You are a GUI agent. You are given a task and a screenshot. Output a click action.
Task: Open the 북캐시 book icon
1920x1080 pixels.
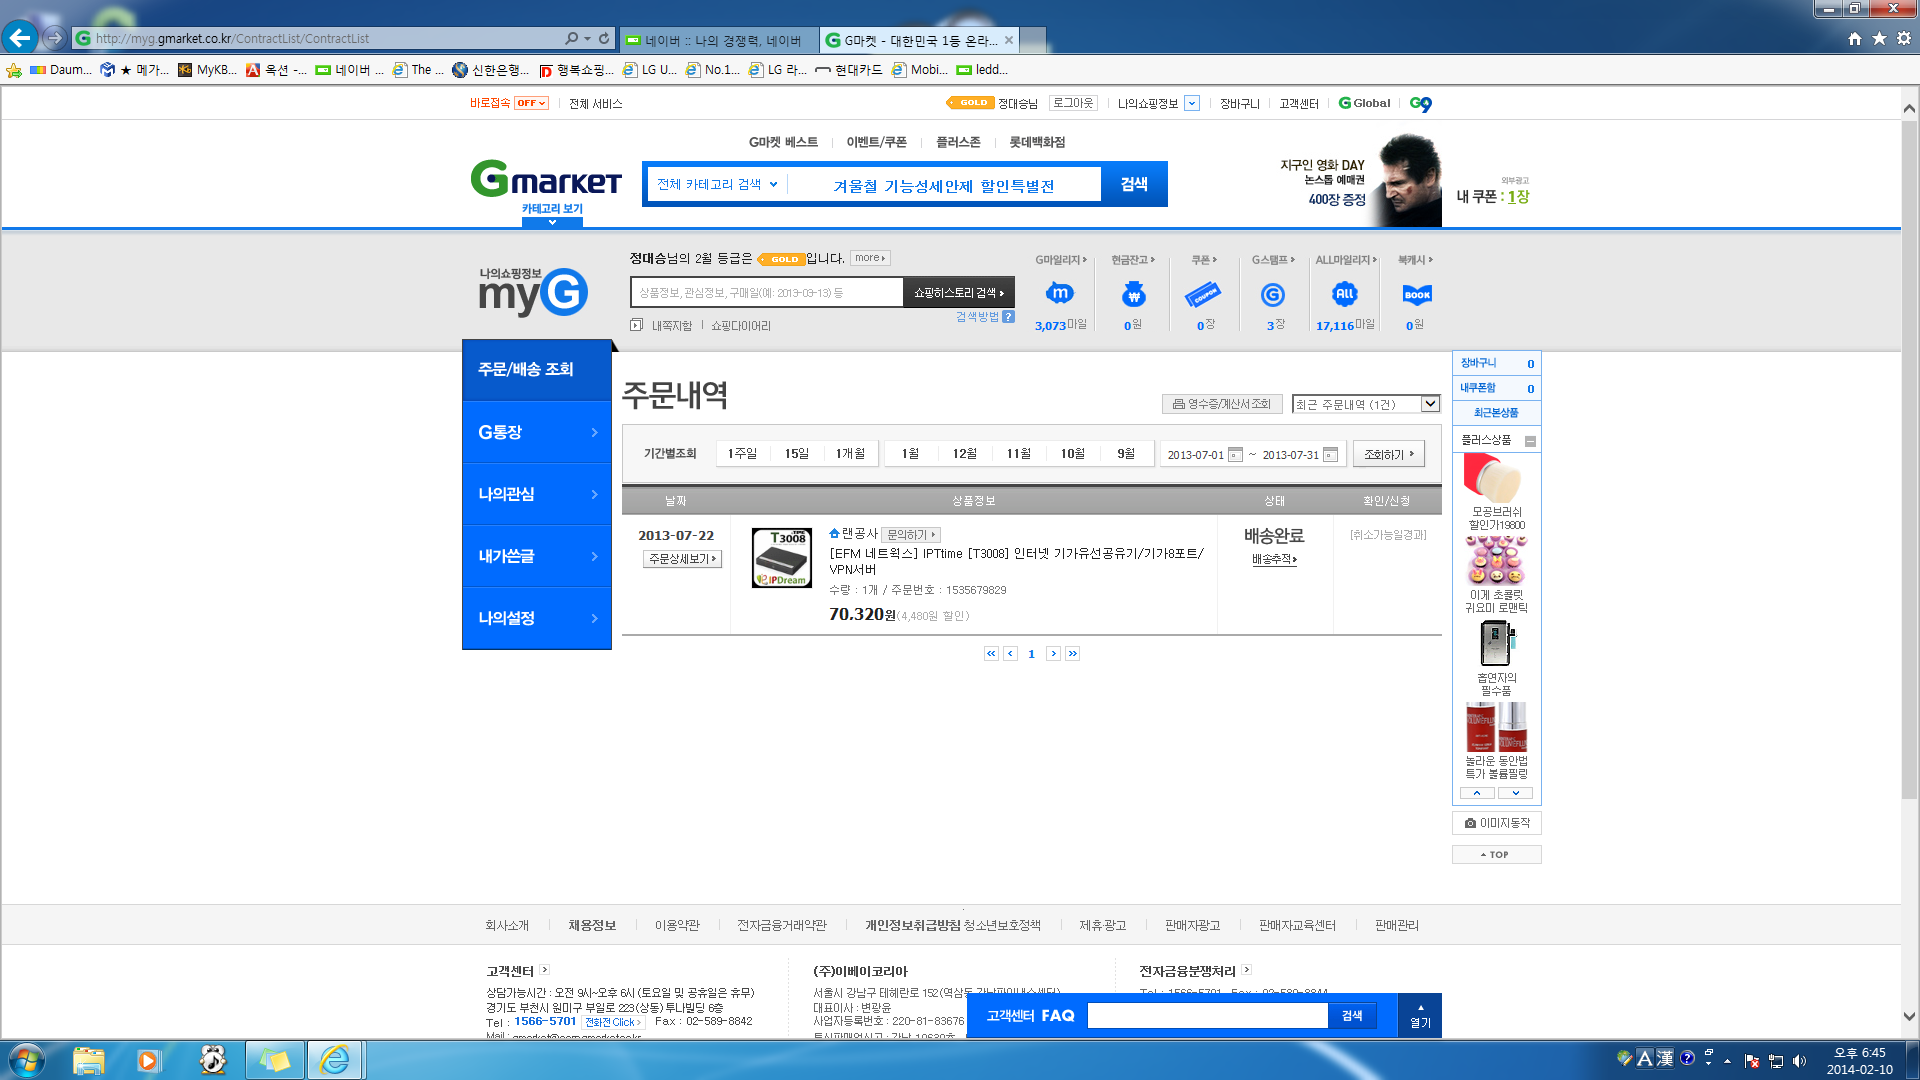(1417, 294)
